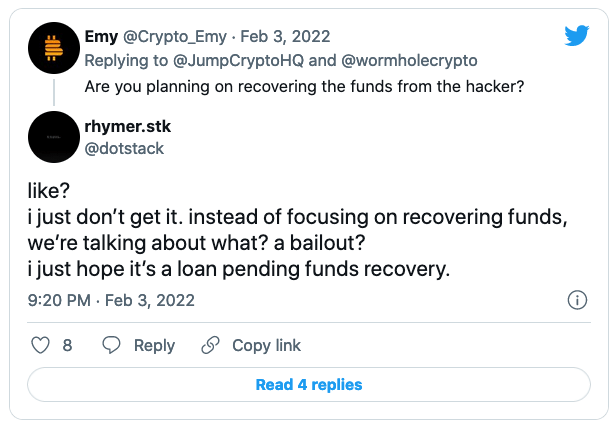
Task: Like the tweet with heart icon
Action: pos(40,345)
